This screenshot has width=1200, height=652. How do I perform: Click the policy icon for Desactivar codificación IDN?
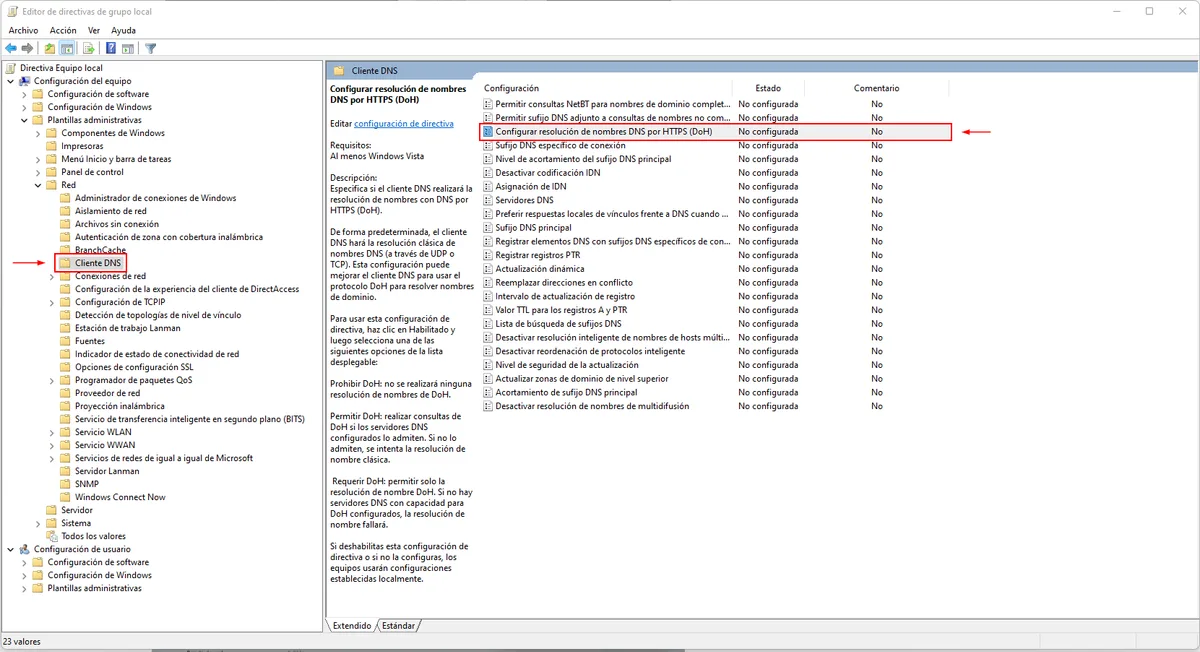(488, 172)
